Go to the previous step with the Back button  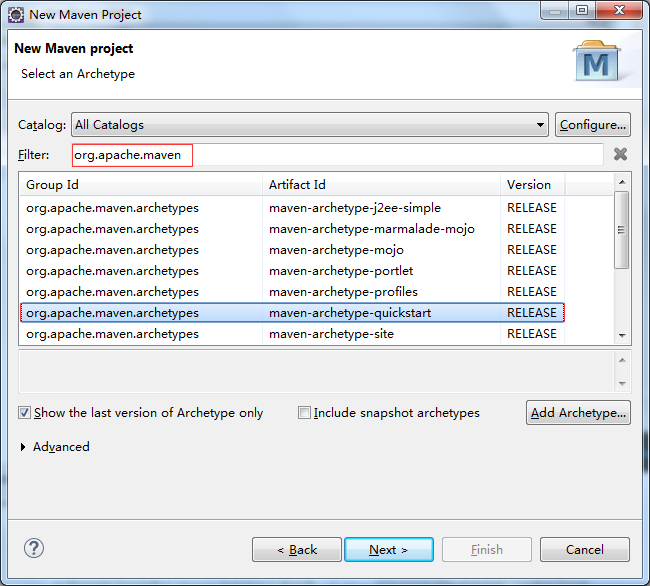(x=297, y=550)
